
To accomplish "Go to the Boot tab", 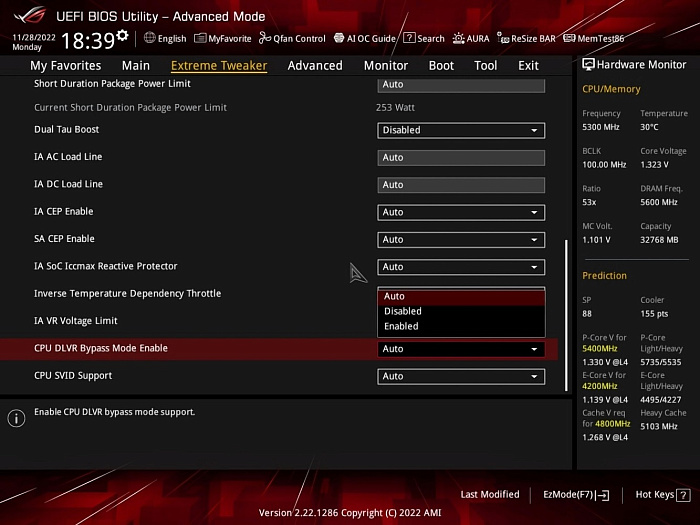I will [441, 66].
